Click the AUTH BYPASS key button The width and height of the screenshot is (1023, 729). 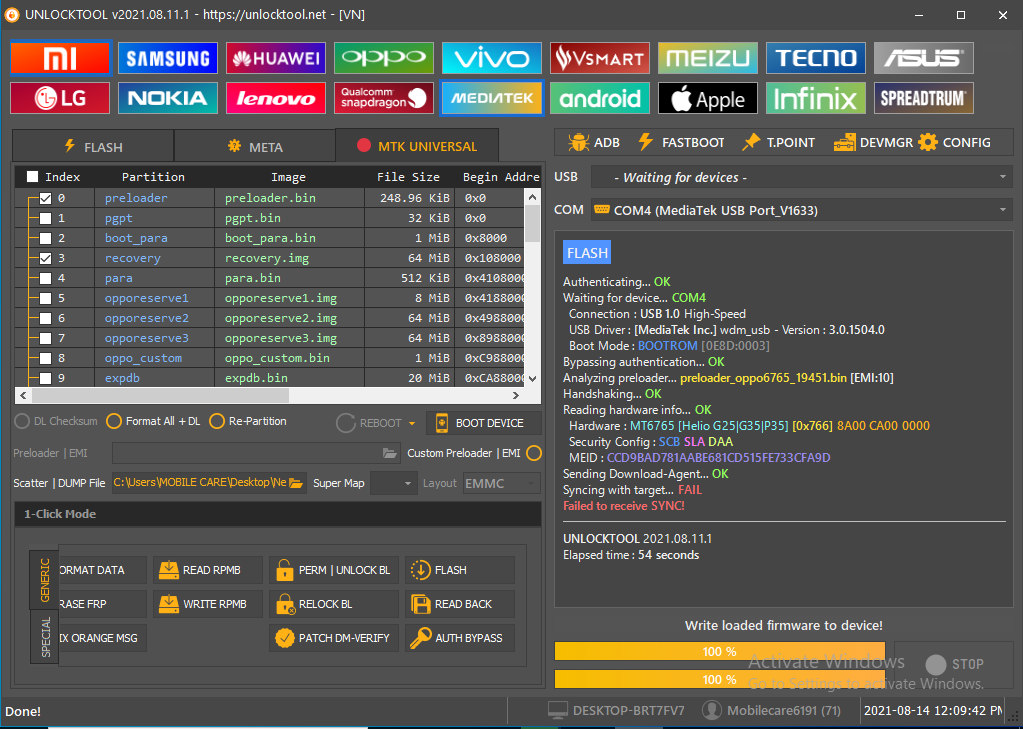(459, 638)
